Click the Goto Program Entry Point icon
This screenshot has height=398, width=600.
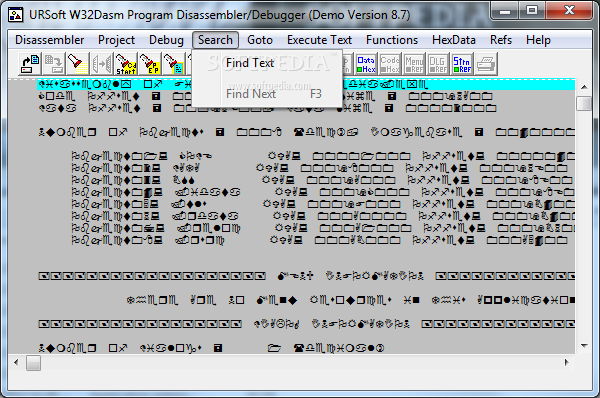point(149,64)
